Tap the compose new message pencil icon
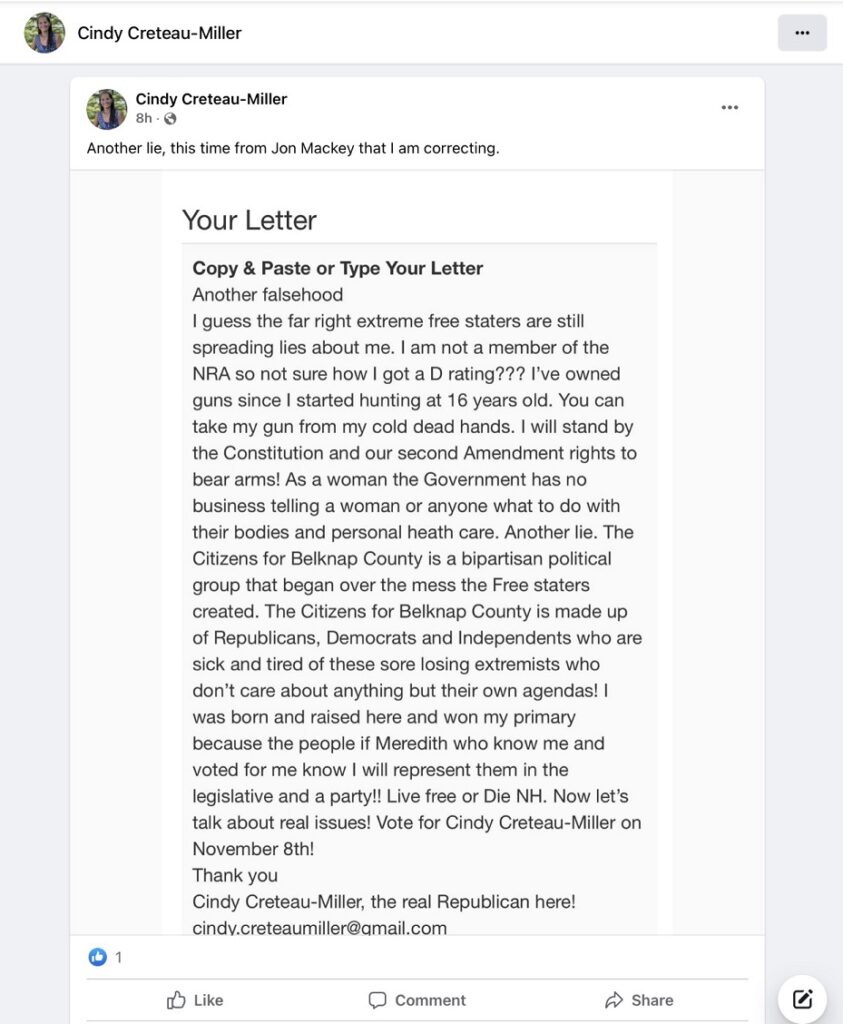 pos(802,999)
